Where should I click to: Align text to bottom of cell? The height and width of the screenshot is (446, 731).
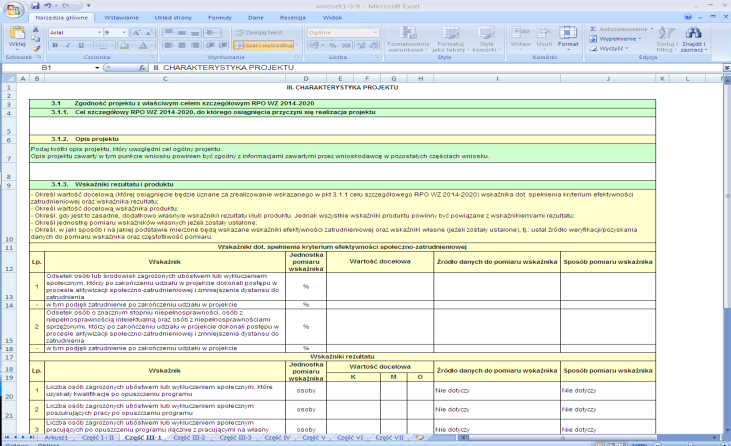[195, 33]
